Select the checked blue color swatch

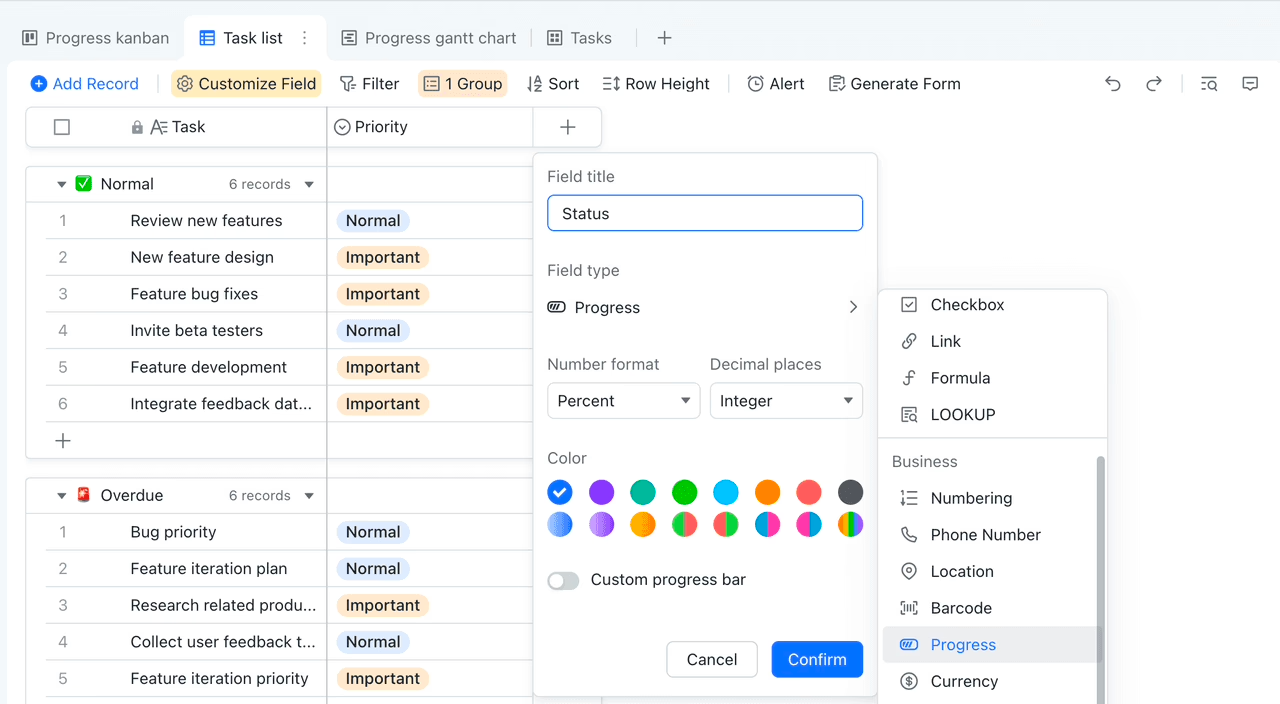tap(560, 492)
